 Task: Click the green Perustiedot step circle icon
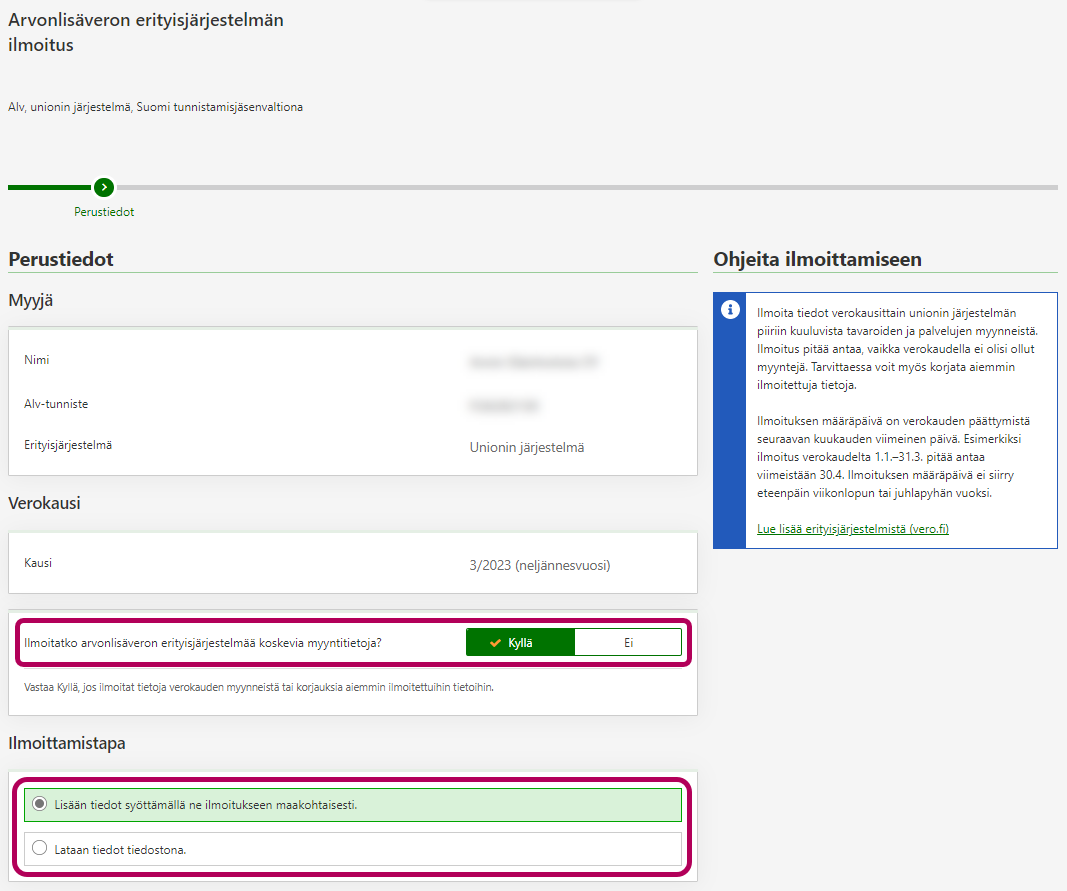103,187
